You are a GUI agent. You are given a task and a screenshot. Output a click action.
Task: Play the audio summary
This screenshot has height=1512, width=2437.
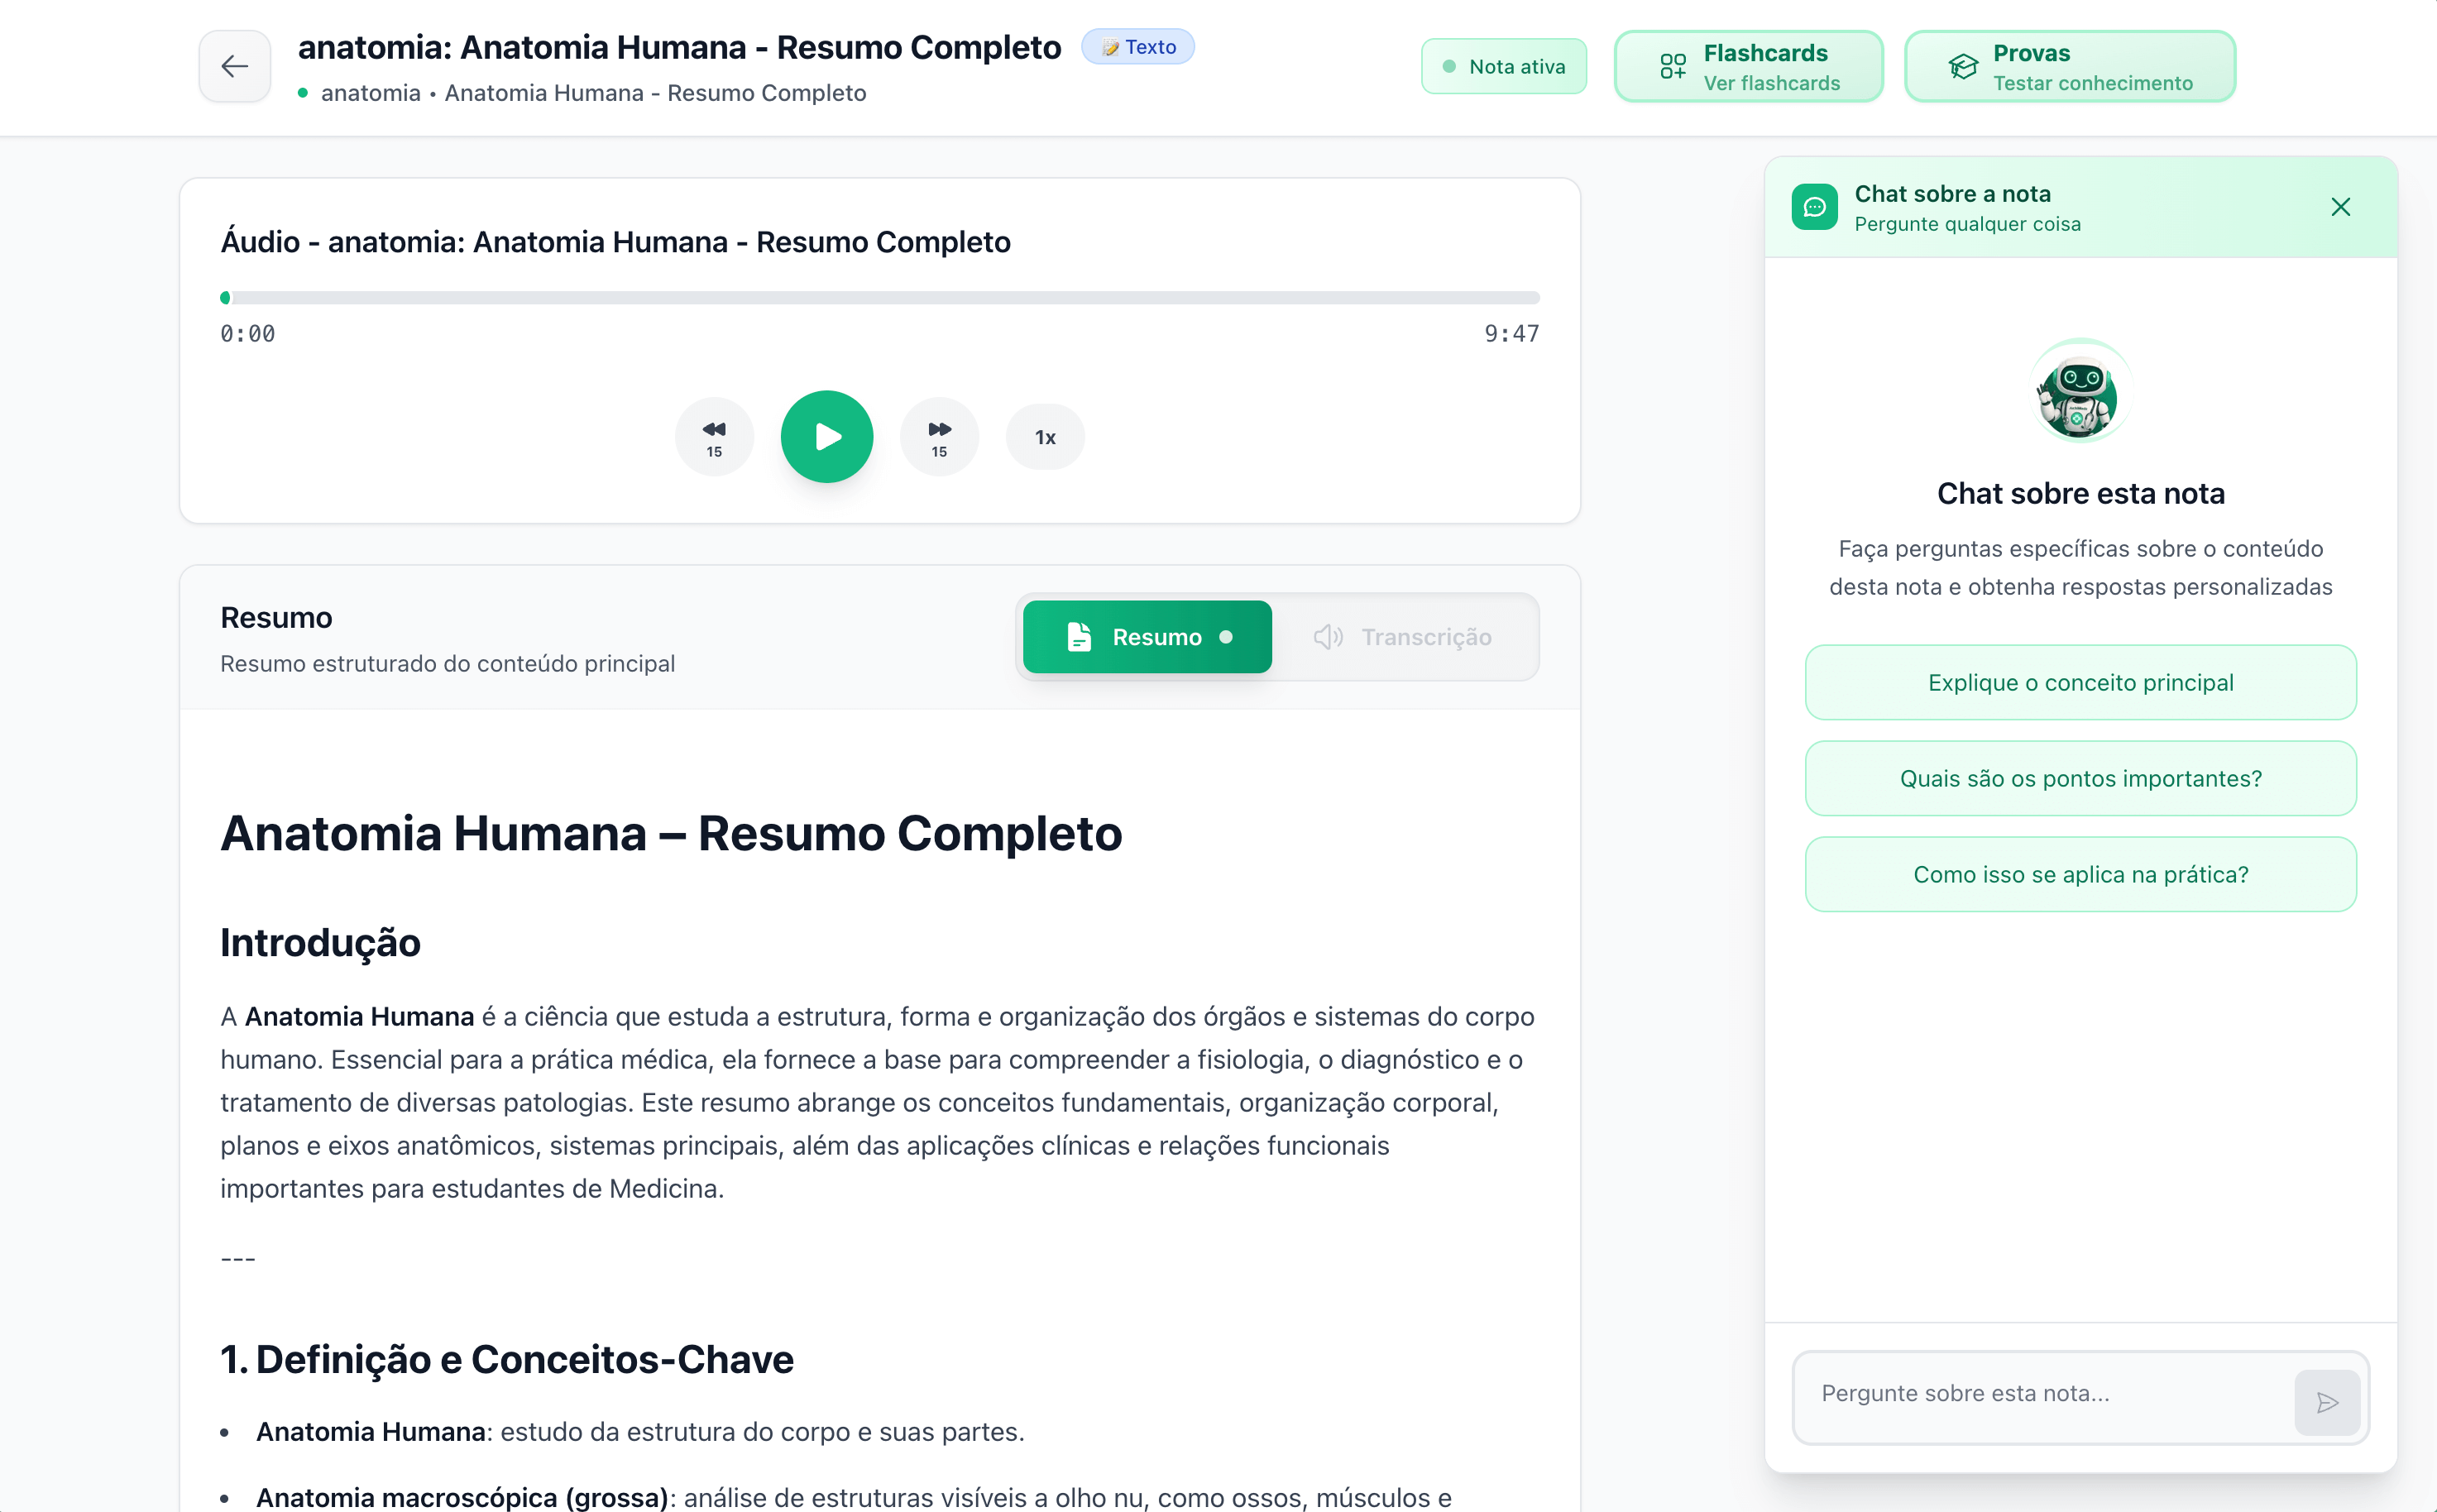tap(826, 437)
